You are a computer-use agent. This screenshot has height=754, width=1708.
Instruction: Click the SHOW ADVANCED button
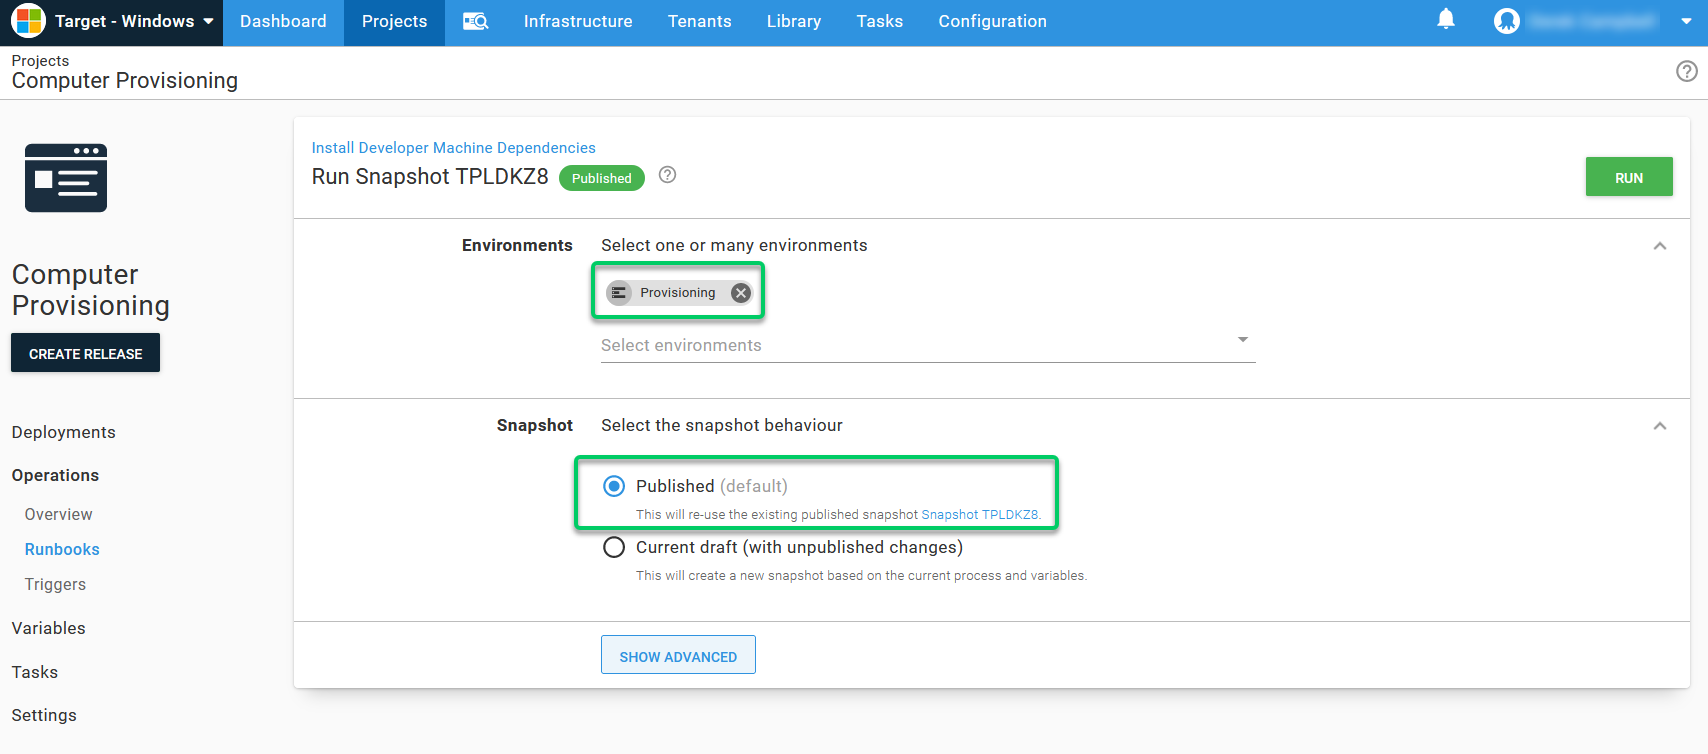[x=677, y=656]
